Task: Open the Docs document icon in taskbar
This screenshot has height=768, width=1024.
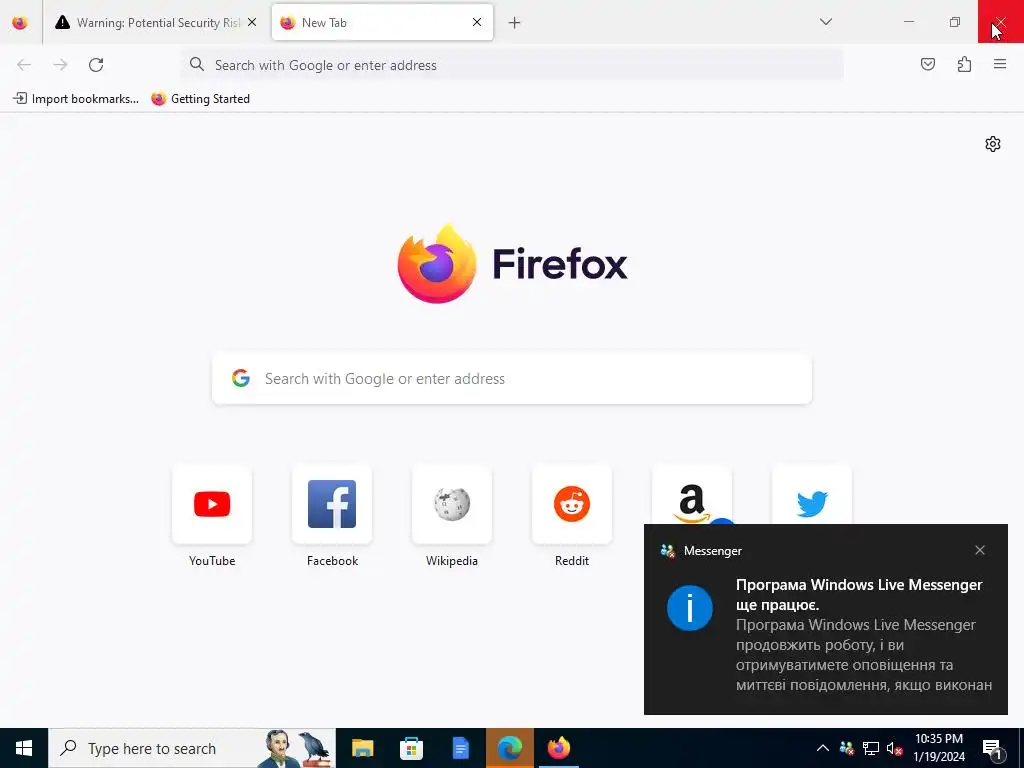Action: tap(460, 748)
